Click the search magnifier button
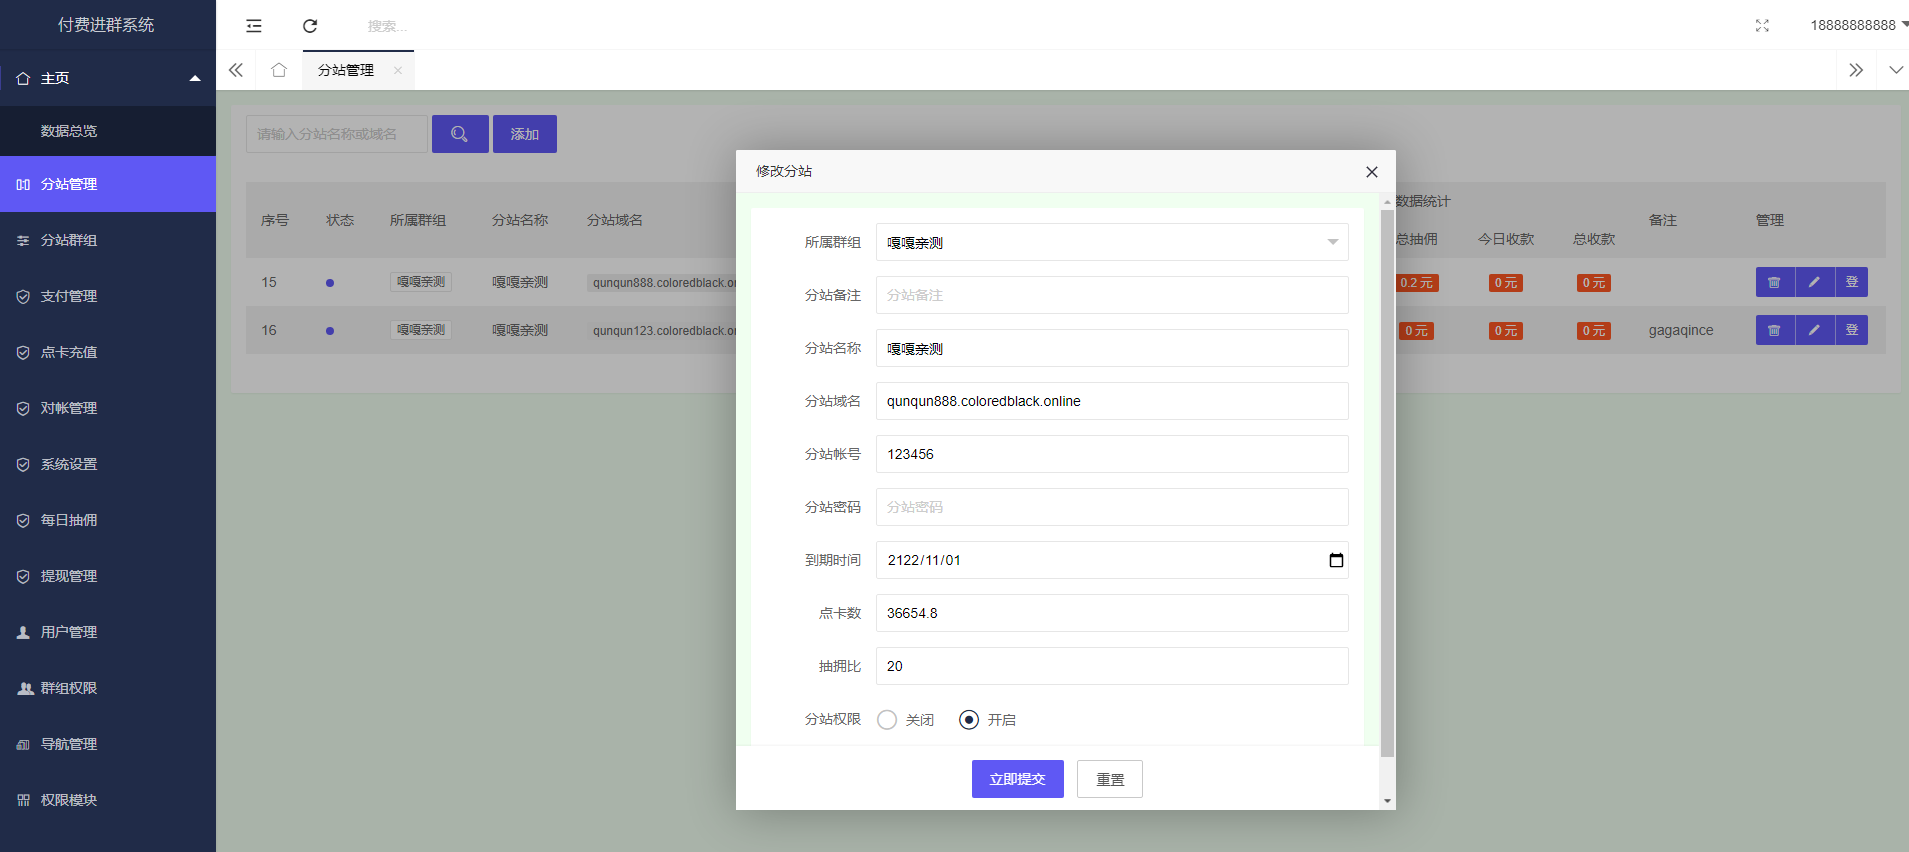This screenshot has height=852, width=1909. [x=460, y=134]
